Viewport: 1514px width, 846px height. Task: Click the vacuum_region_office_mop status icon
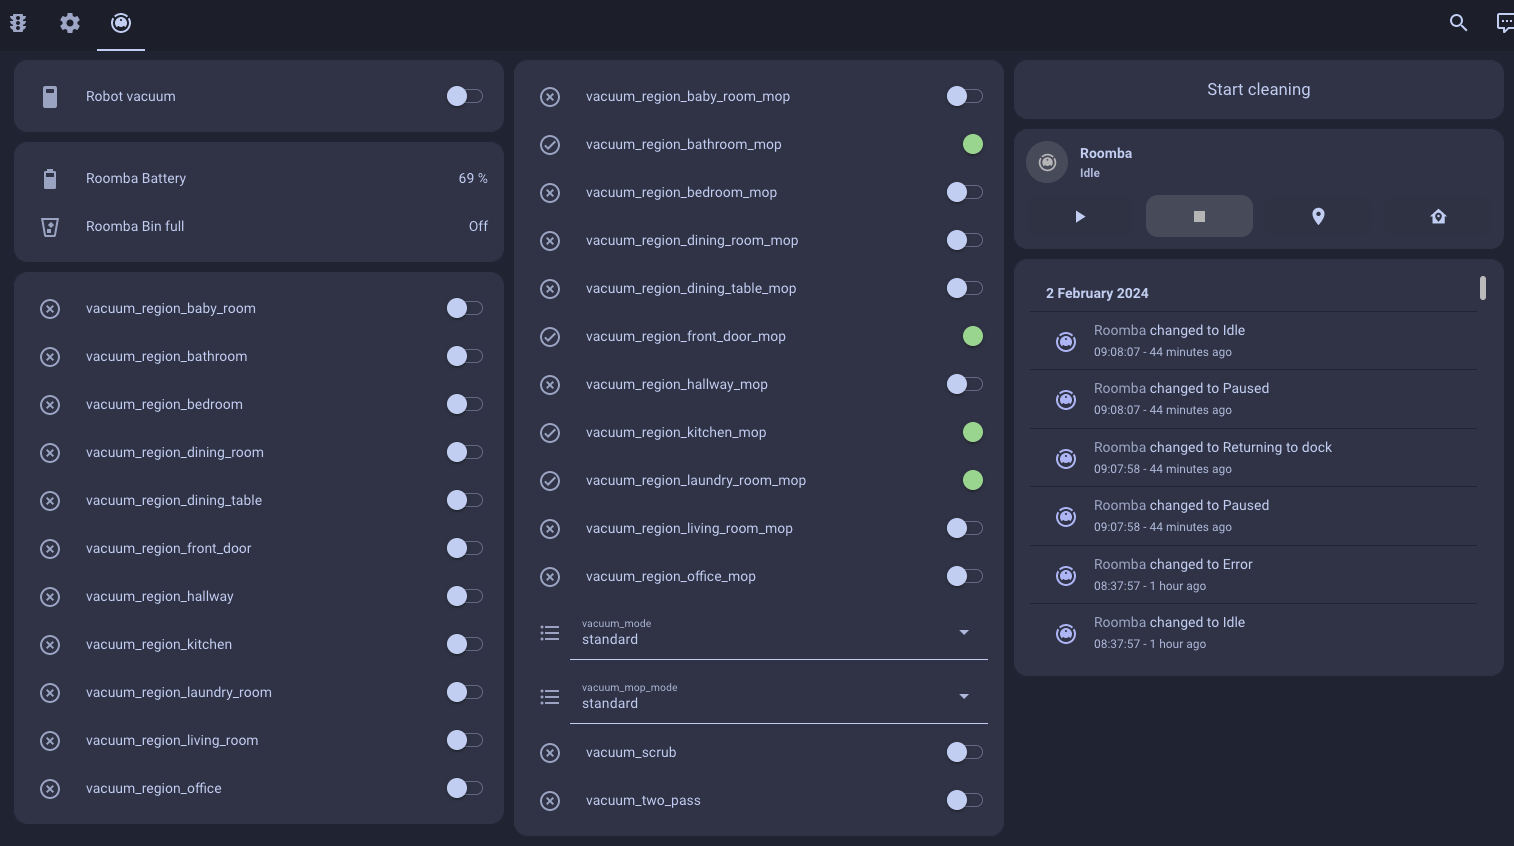tap(550, 577)
